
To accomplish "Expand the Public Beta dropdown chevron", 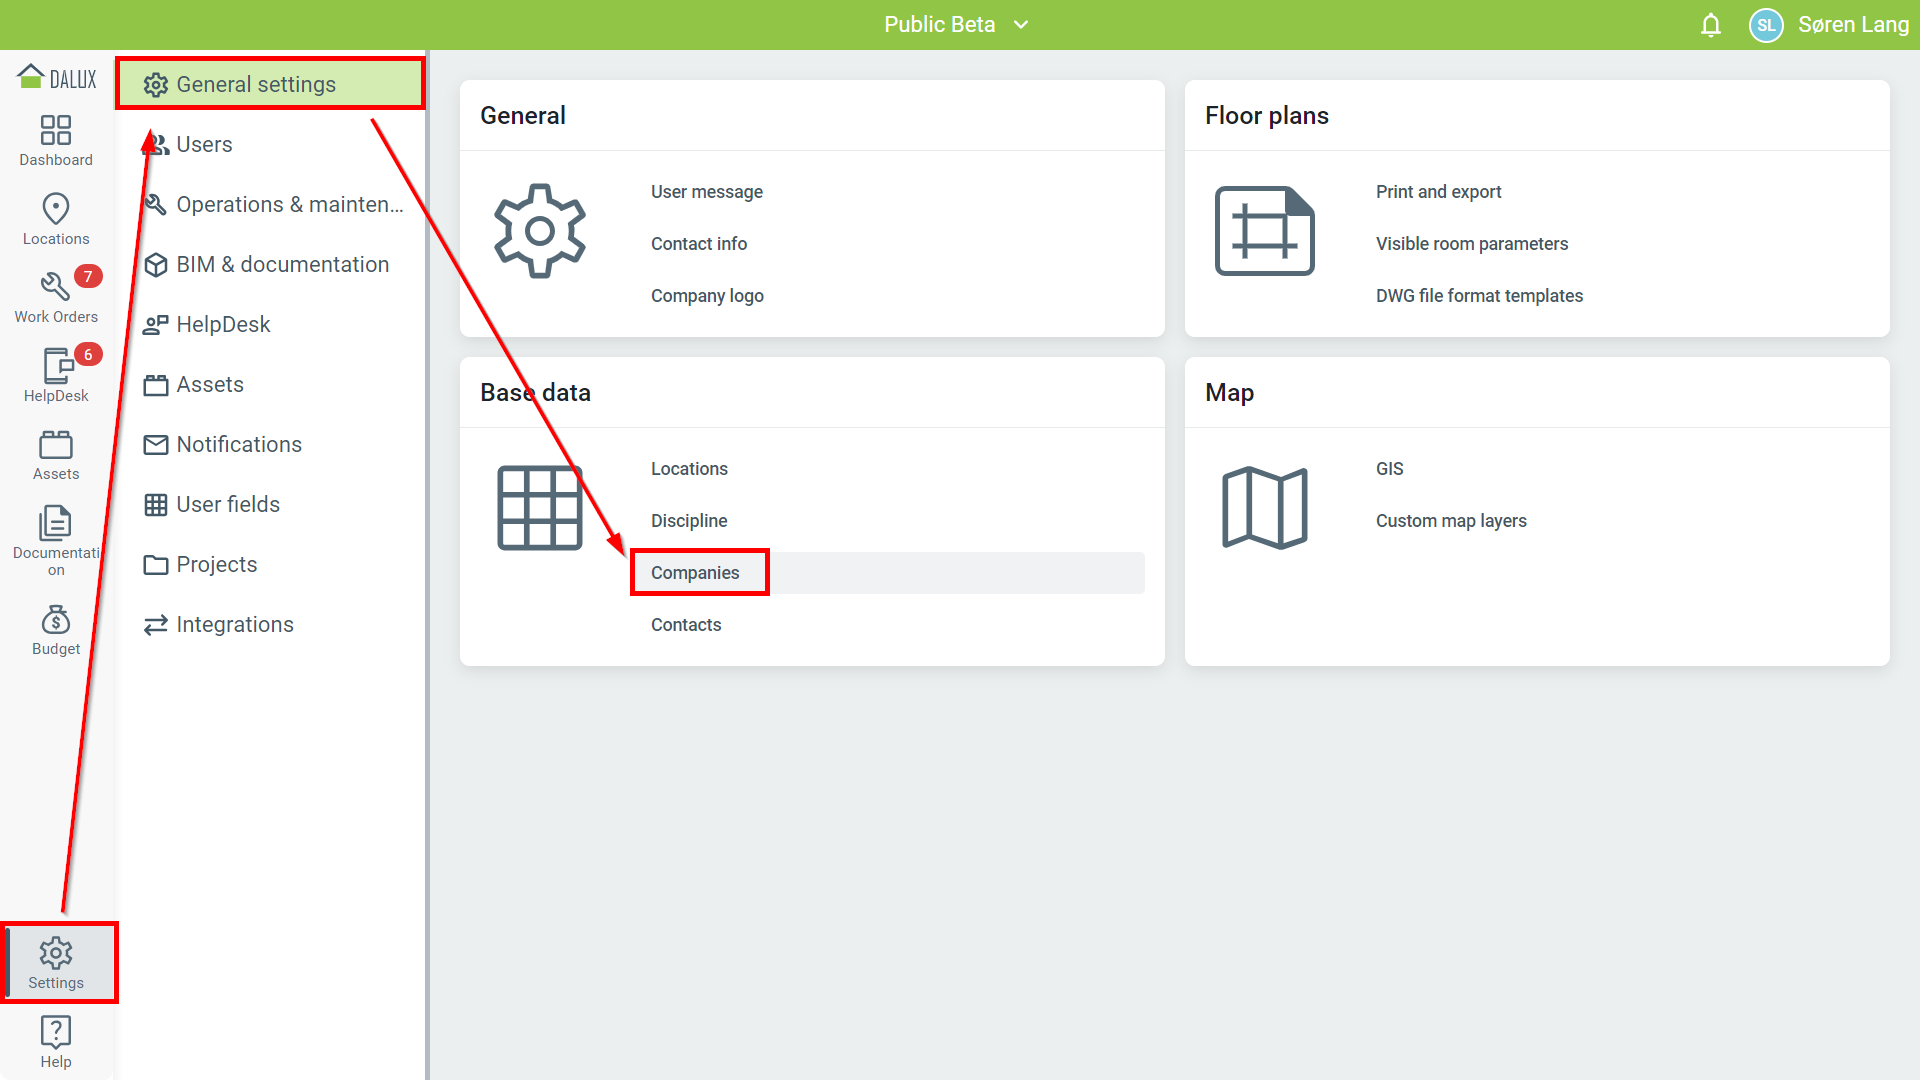I will [1021, 25].
